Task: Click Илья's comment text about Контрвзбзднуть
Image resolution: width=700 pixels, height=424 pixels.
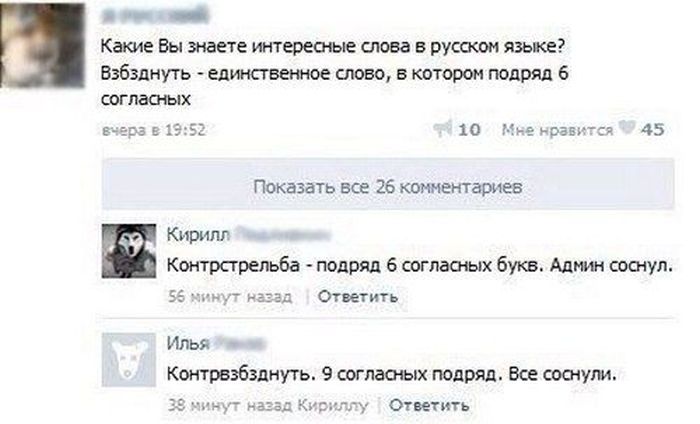Action: [x=395, y=375]
